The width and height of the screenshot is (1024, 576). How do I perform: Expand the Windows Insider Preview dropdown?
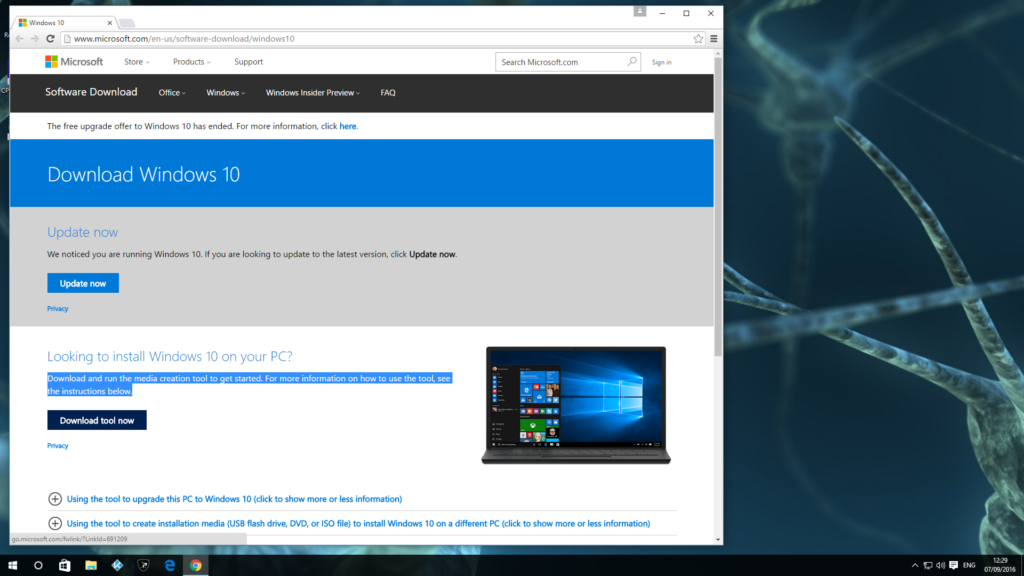tap(312, 93)
